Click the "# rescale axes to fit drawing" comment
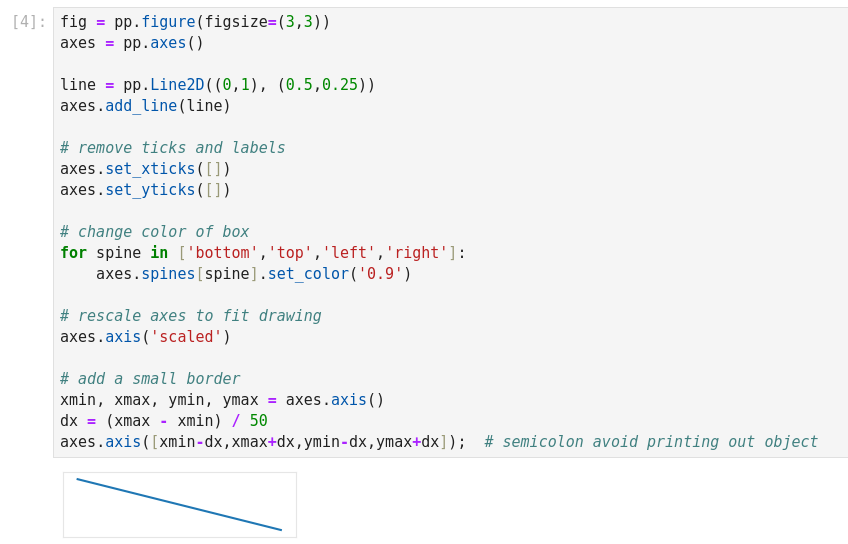The width and height of the screenshot is (848, 544). [x=190, y=316]
